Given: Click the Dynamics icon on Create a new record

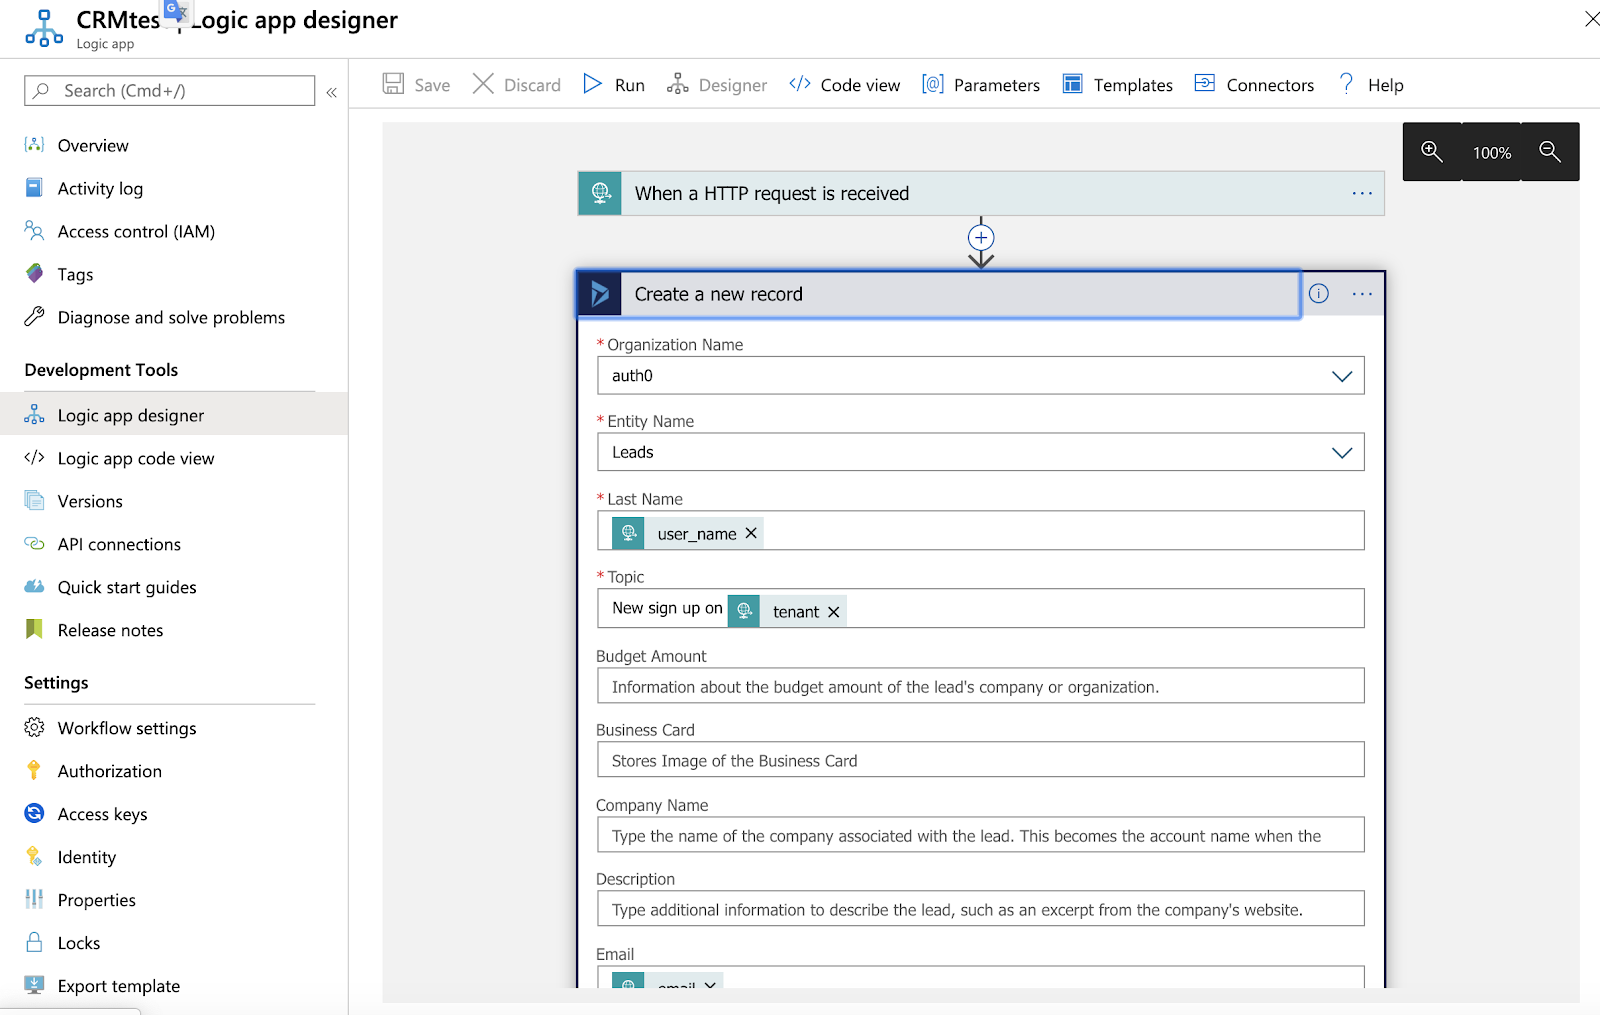Looking at the screenshot, I should 600,294.
